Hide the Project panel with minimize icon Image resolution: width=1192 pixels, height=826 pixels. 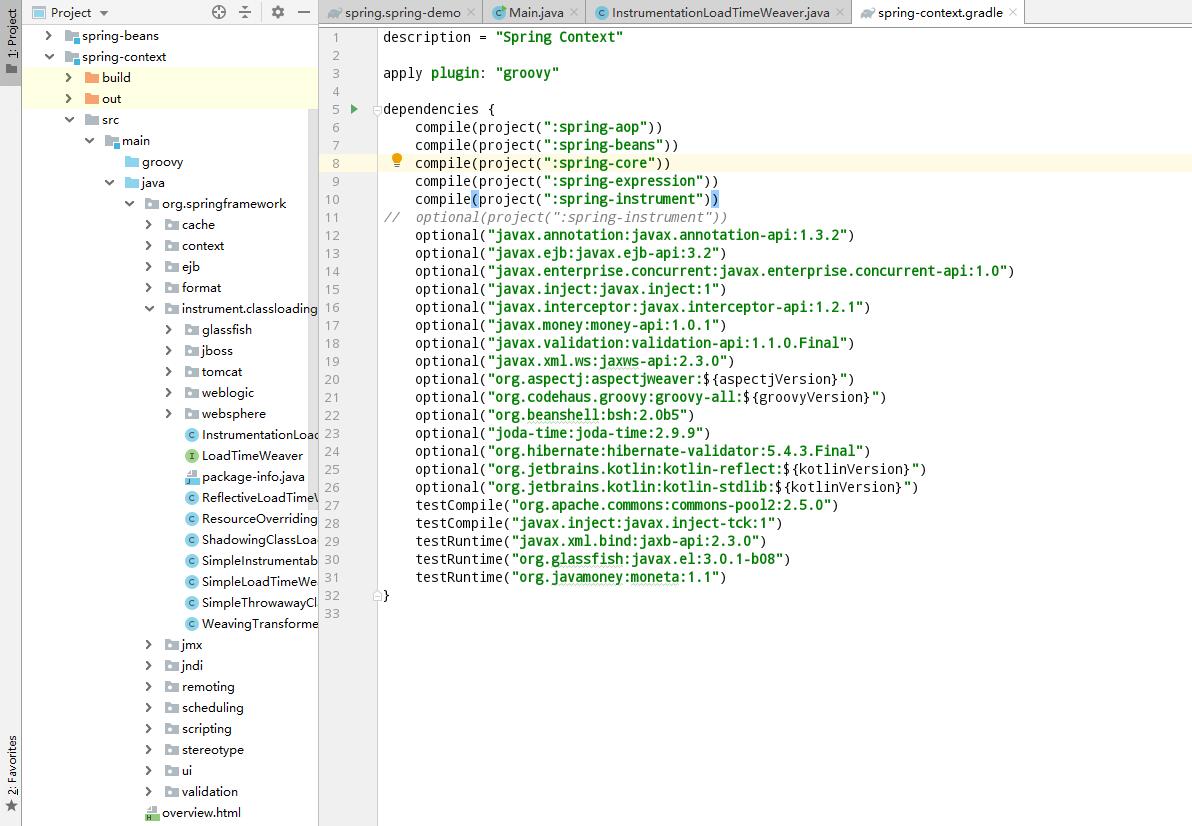click(303, 12)
